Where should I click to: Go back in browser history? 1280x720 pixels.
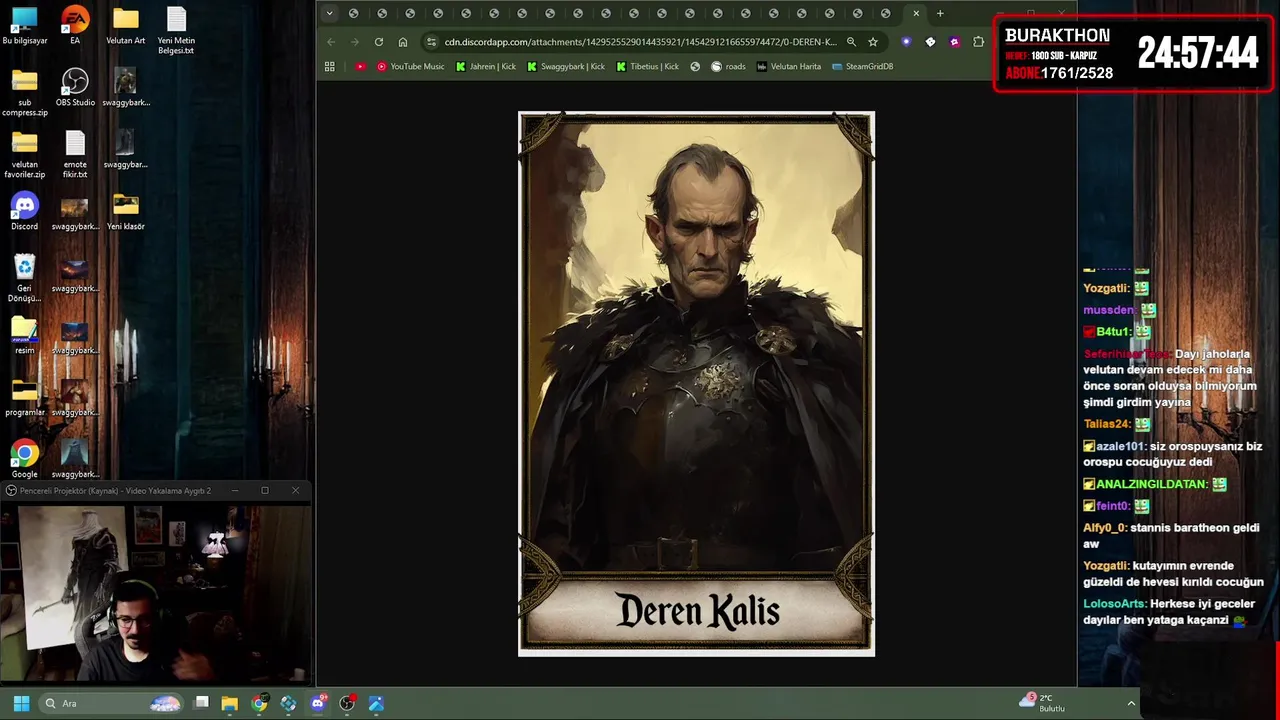tap(331, 42)
